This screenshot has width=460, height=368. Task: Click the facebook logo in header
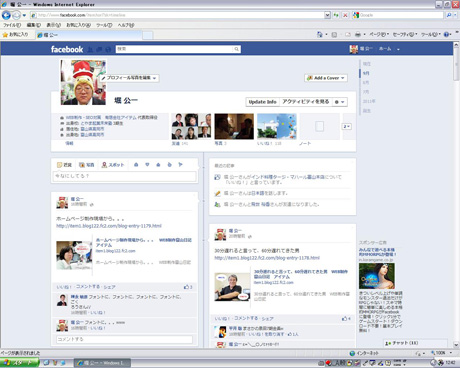pyautogui.click(x=67, y=49)
